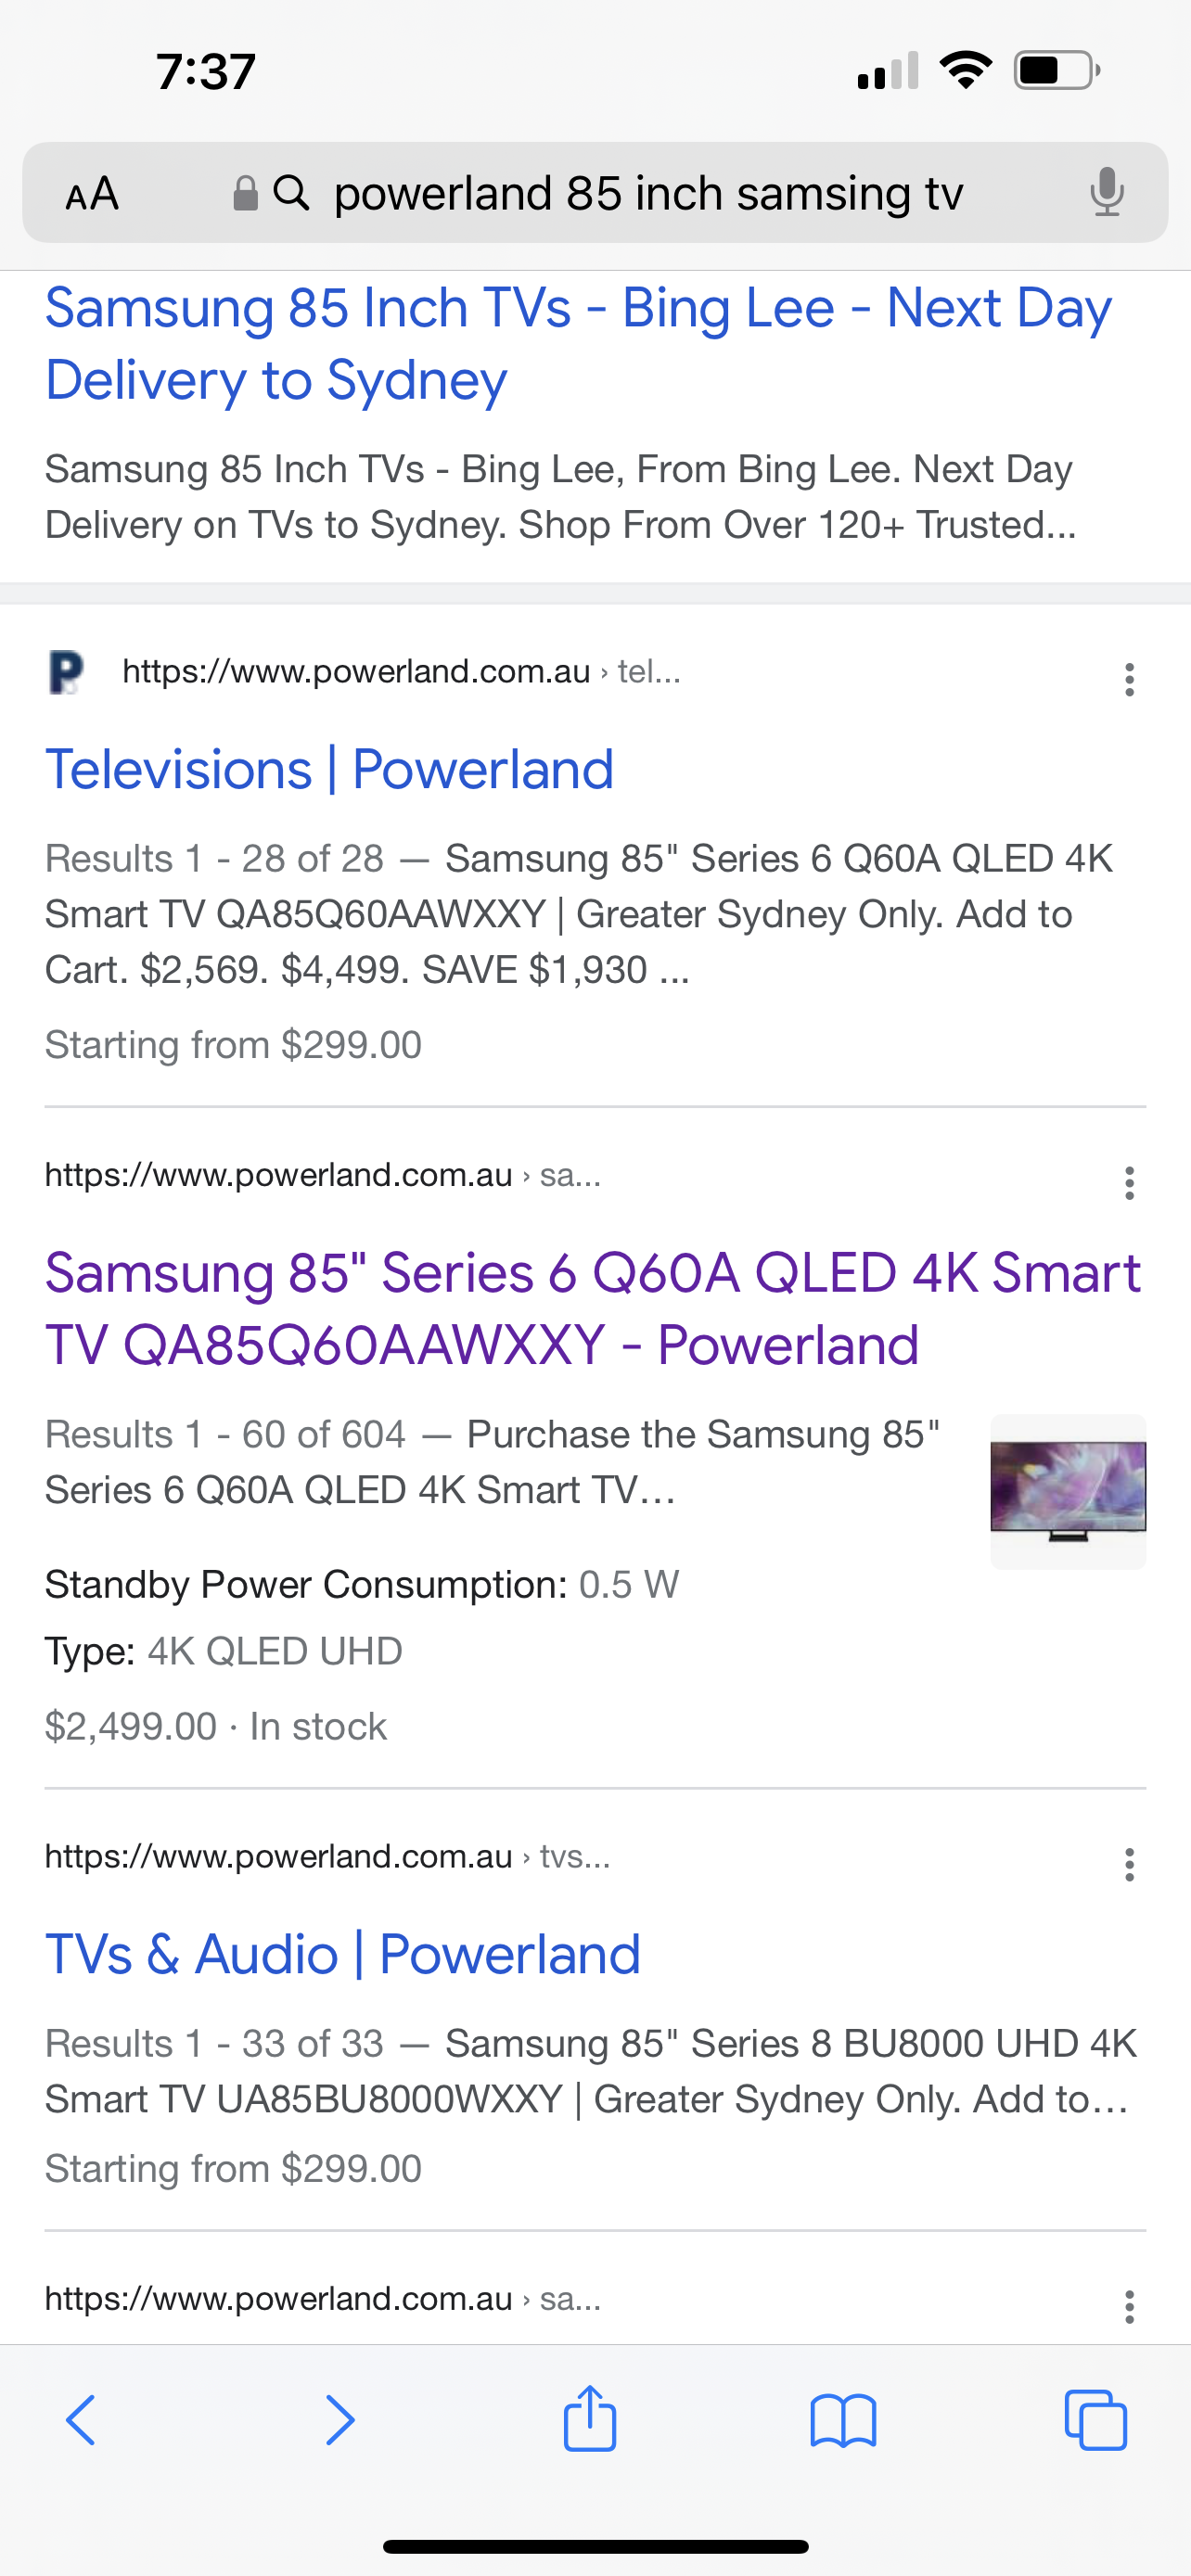Open the Share sheet icon
The image size is (1191, 2576).
(590, 2419)
